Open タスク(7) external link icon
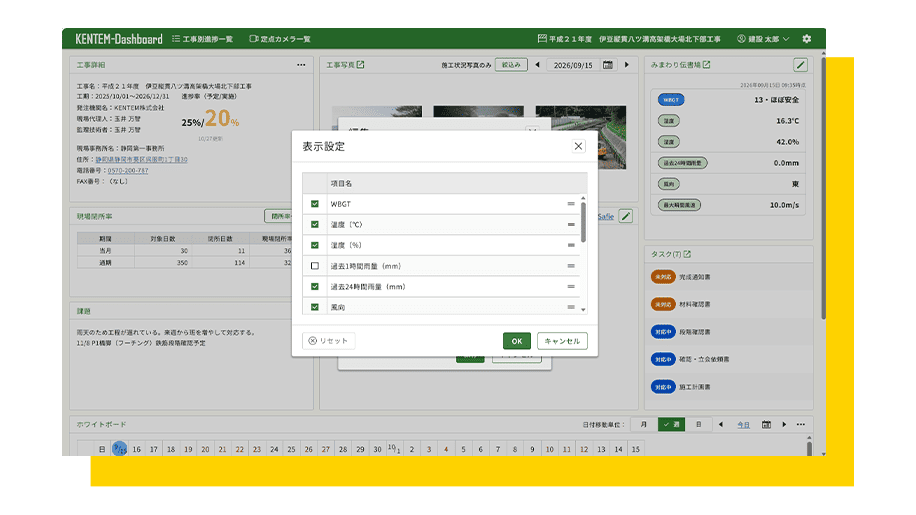916x515 pixels. [687, 254]
